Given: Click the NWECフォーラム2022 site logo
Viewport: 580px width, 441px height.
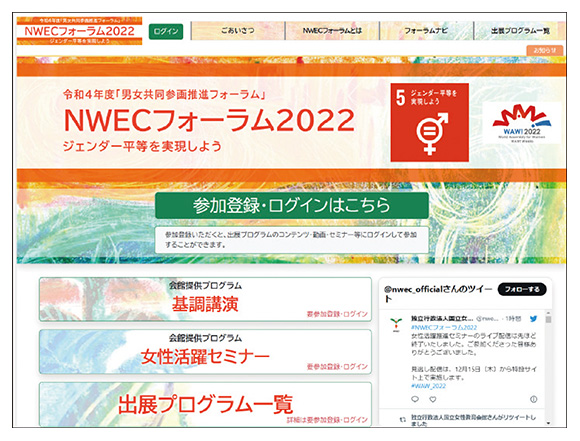Looking at the screenshot, I should (79, 31).
